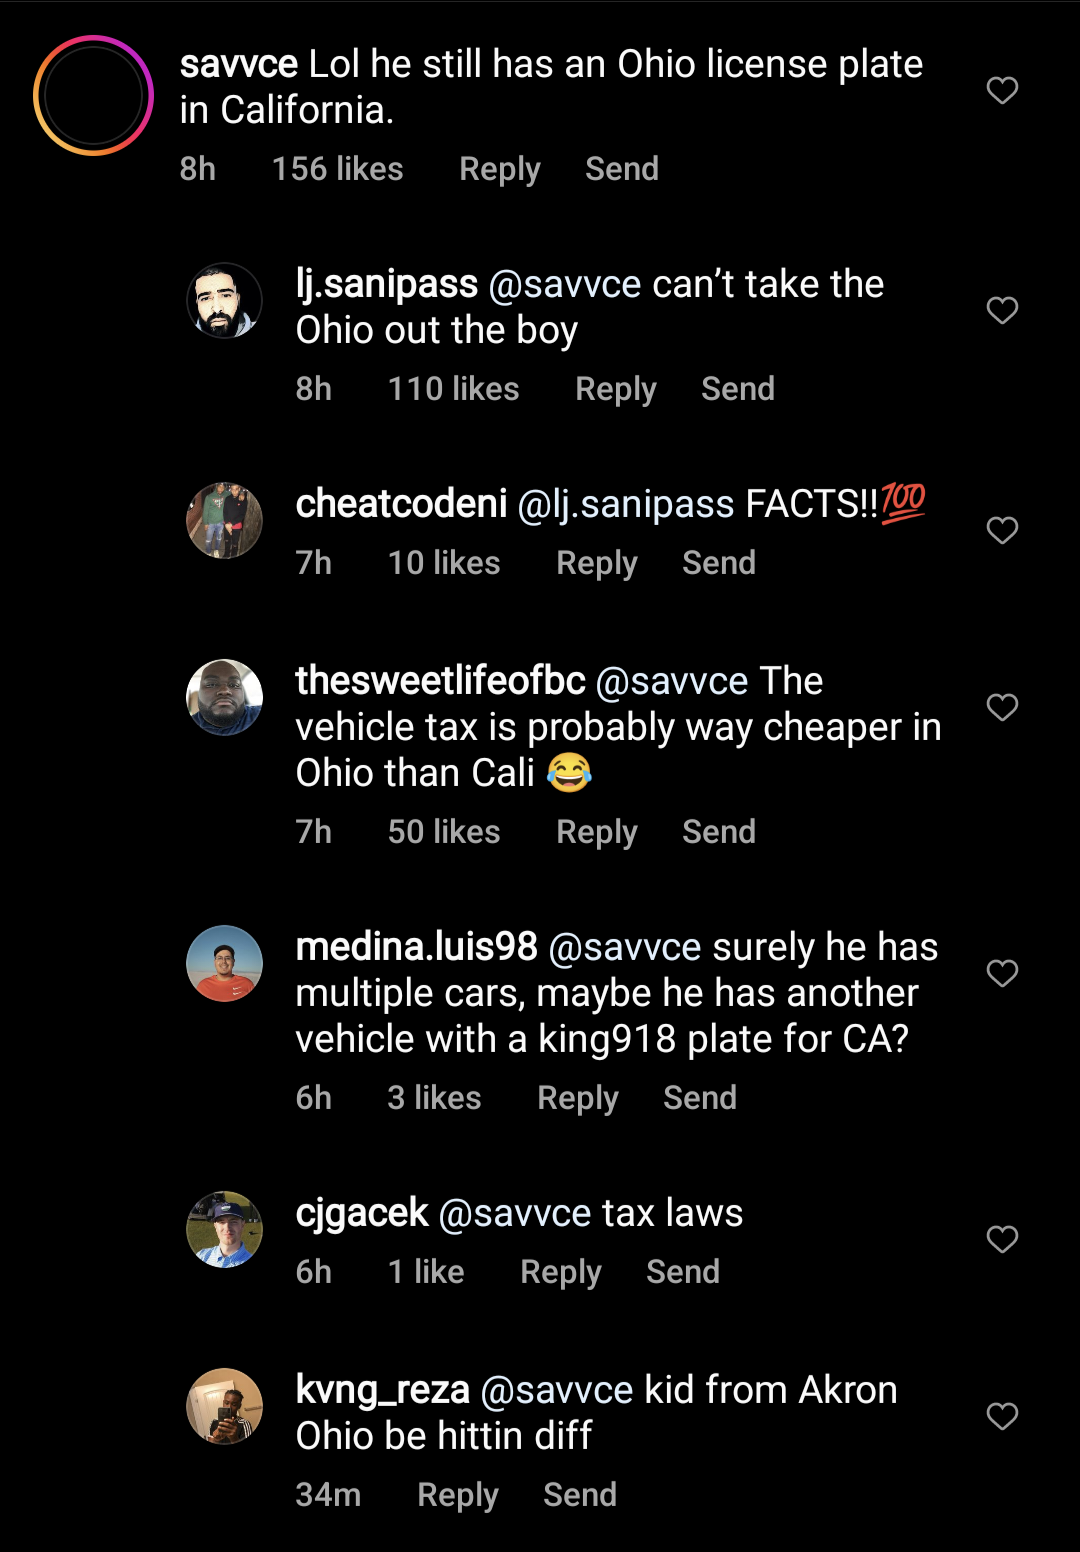
Task: Like medina.luis98's multiple cars comment
Action: 1002,973
